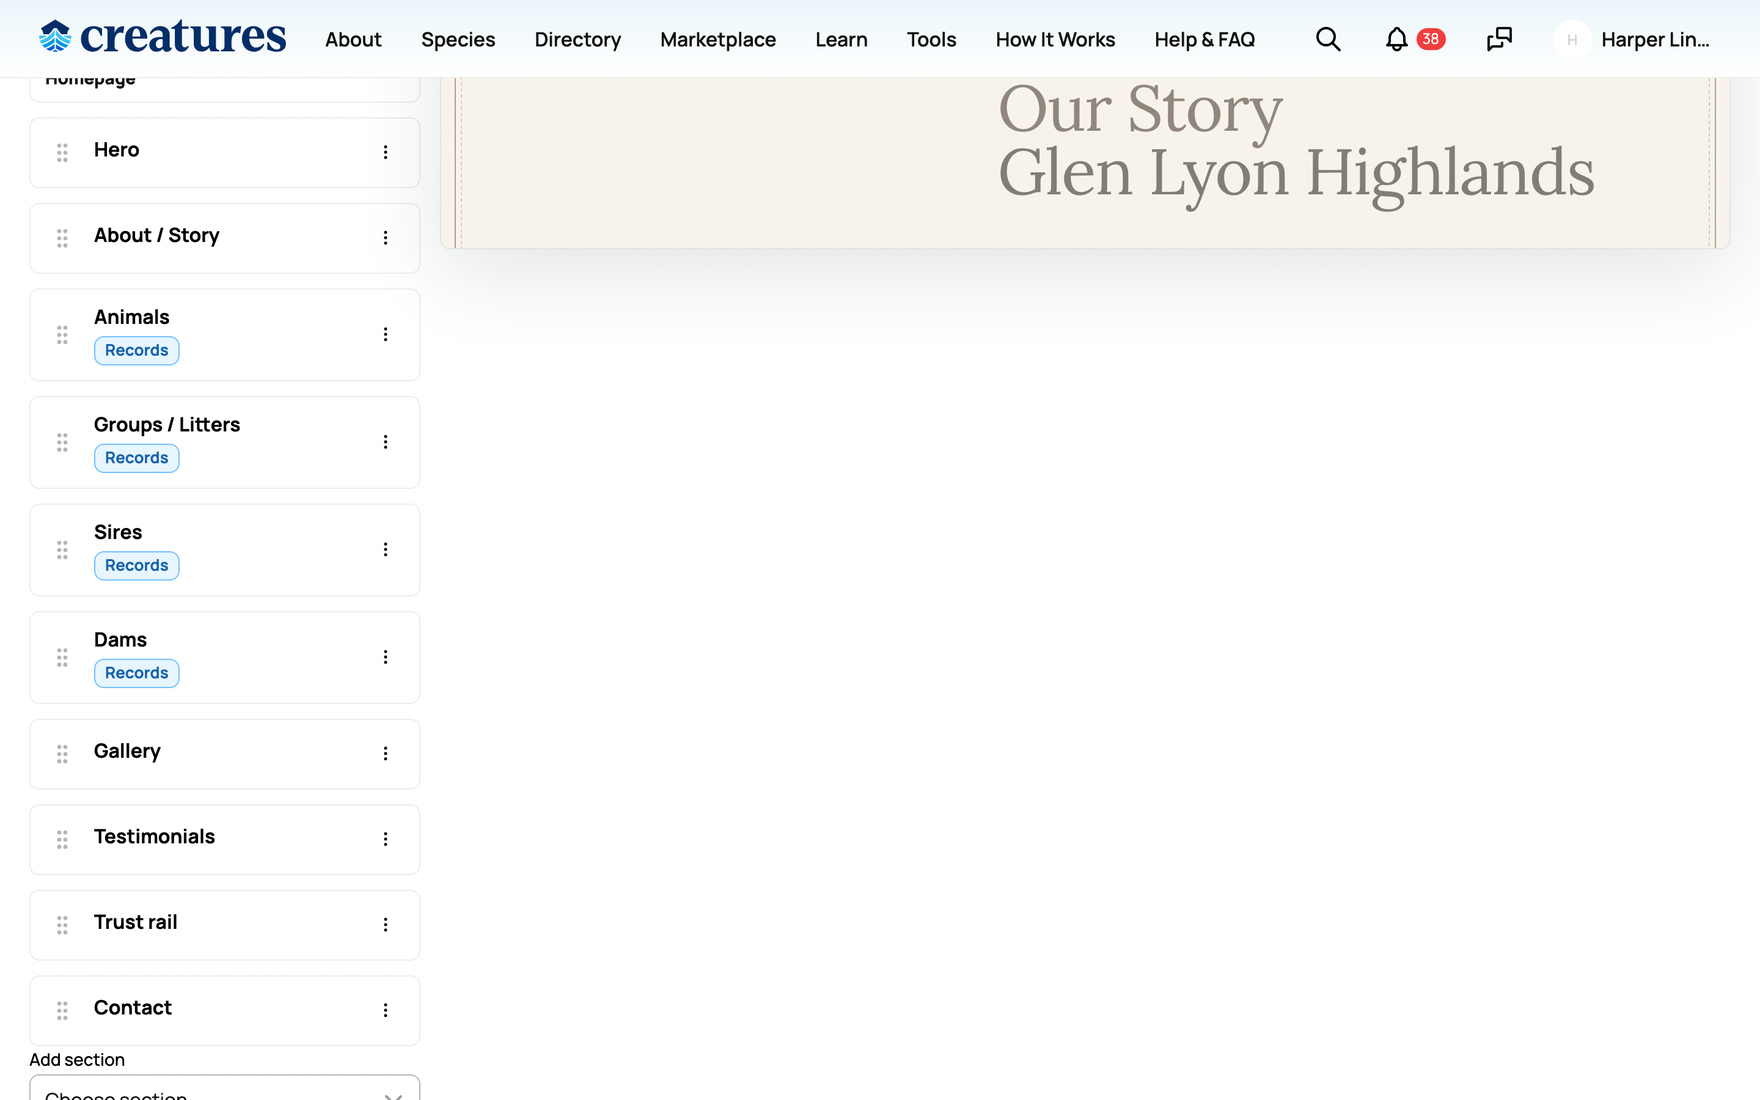Viewport: 1760px width, 1100px height.
Task: Select the Sires section label
Action: tap(118, 532)
